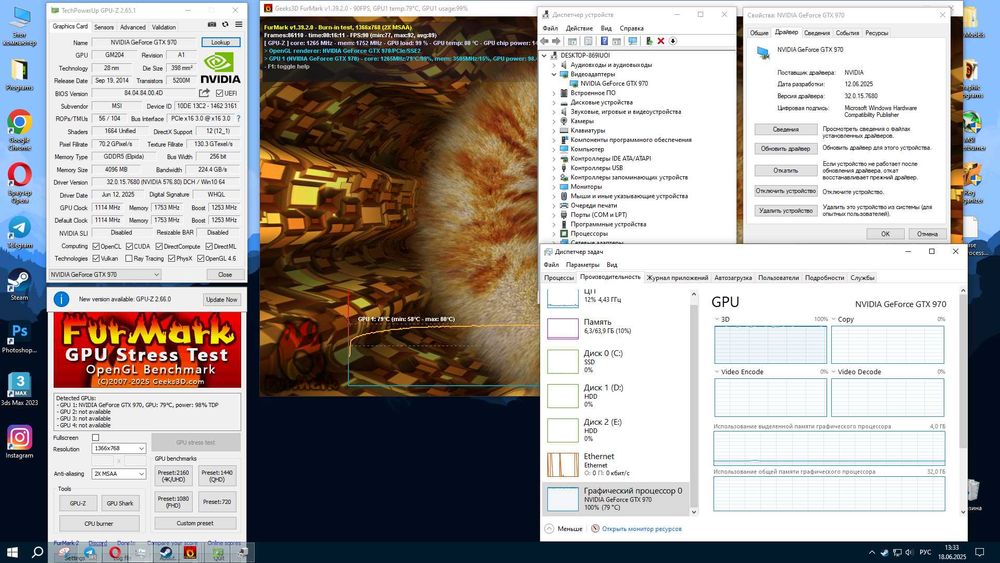The width and height of the screenshot is (1000, 563).
Task: Click the NVIDIA logo in GPU-Z
Action: (x=220, y=69)
